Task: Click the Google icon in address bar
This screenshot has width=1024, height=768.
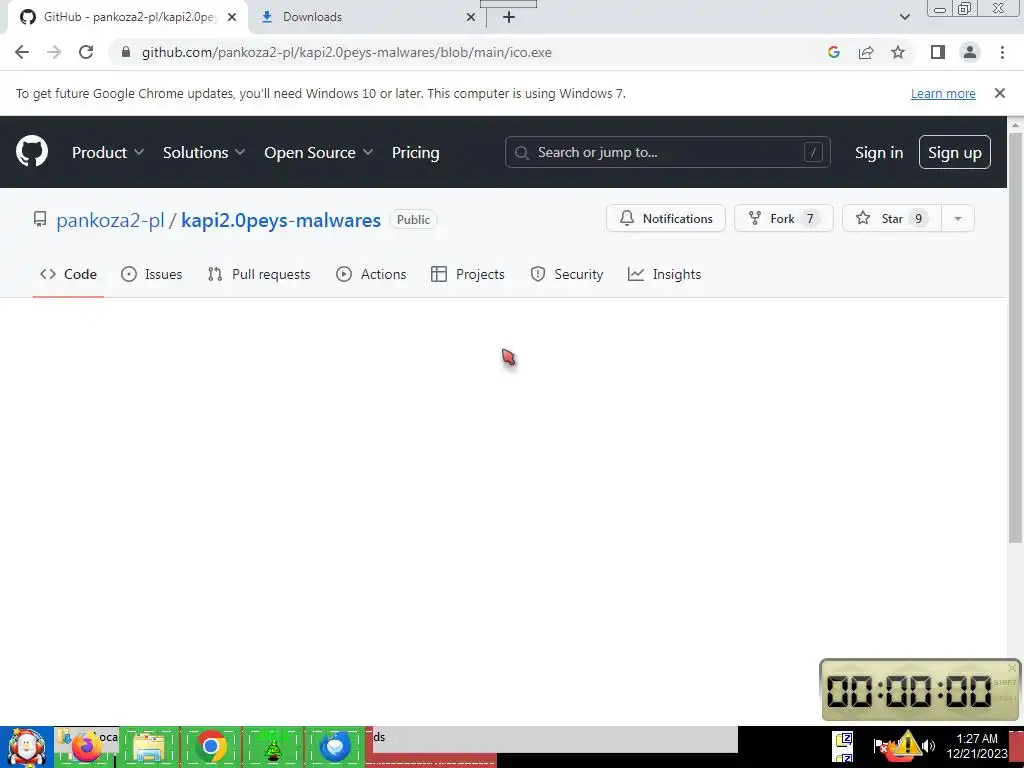Action: point(833,52)
